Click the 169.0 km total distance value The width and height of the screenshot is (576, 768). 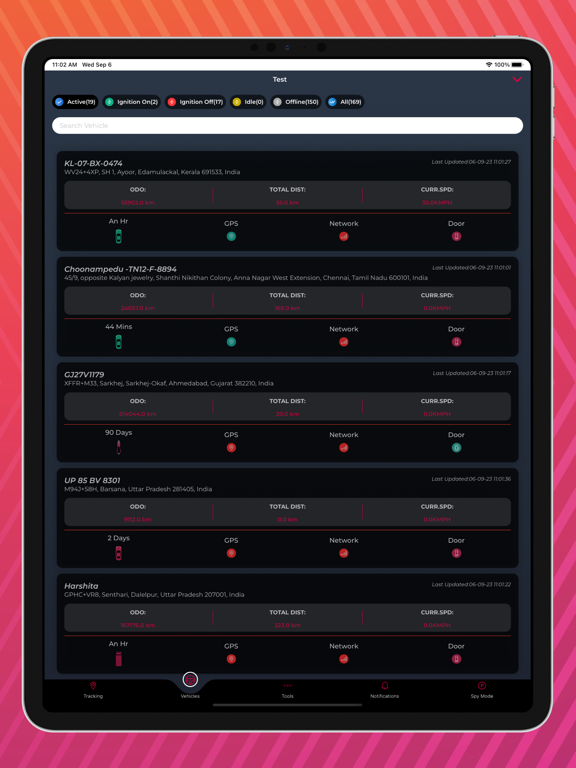coord(288,308)
